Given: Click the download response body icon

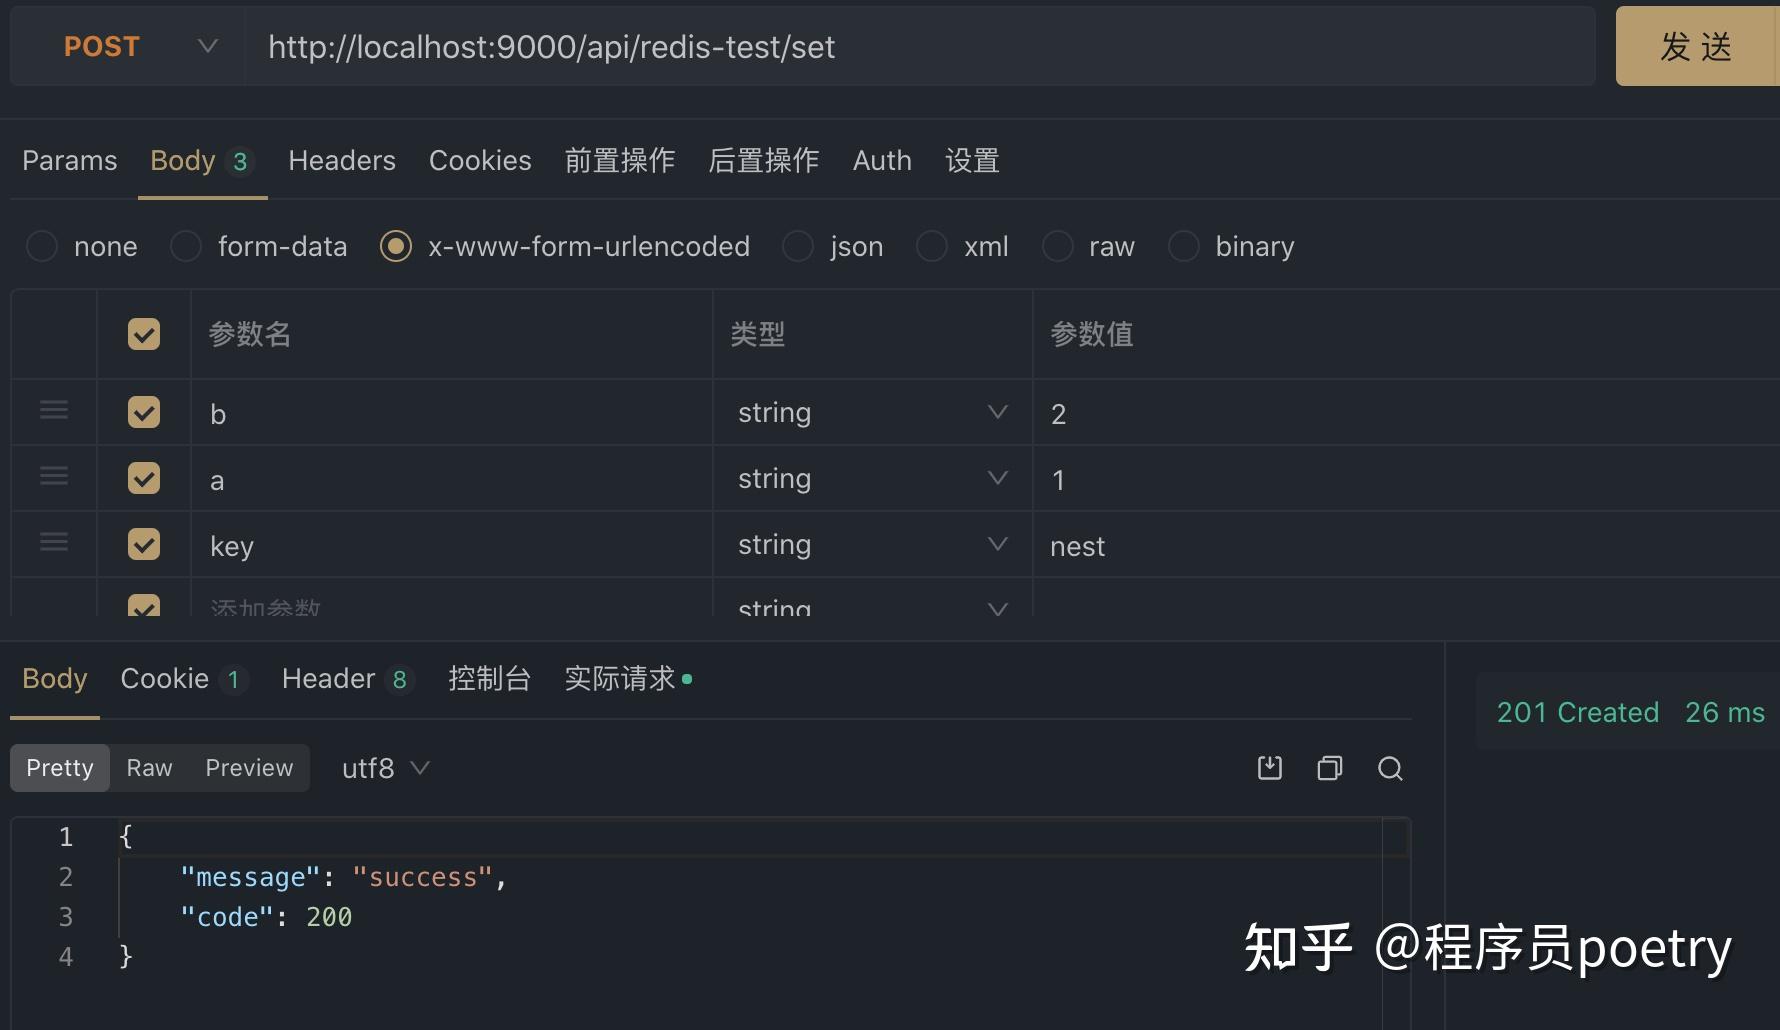Looking at the screenshot, I should pyautogui.click(x=1269, y=768).
